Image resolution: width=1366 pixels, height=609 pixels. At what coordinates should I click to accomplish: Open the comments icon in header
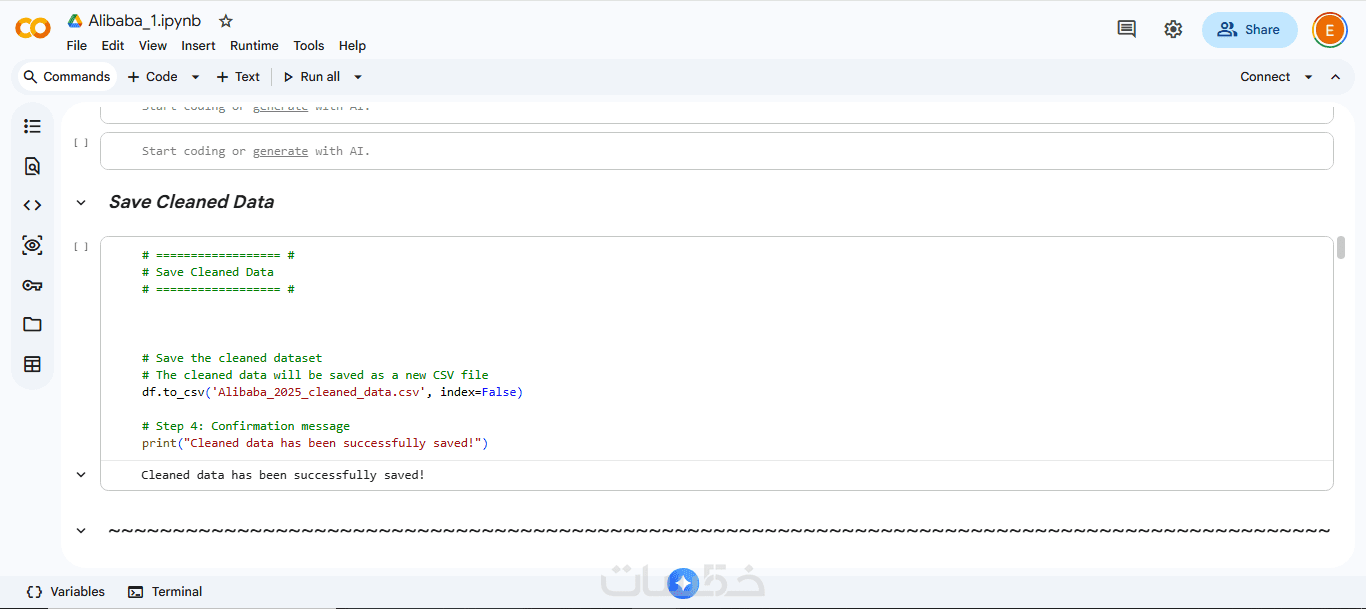[1126, 29]
